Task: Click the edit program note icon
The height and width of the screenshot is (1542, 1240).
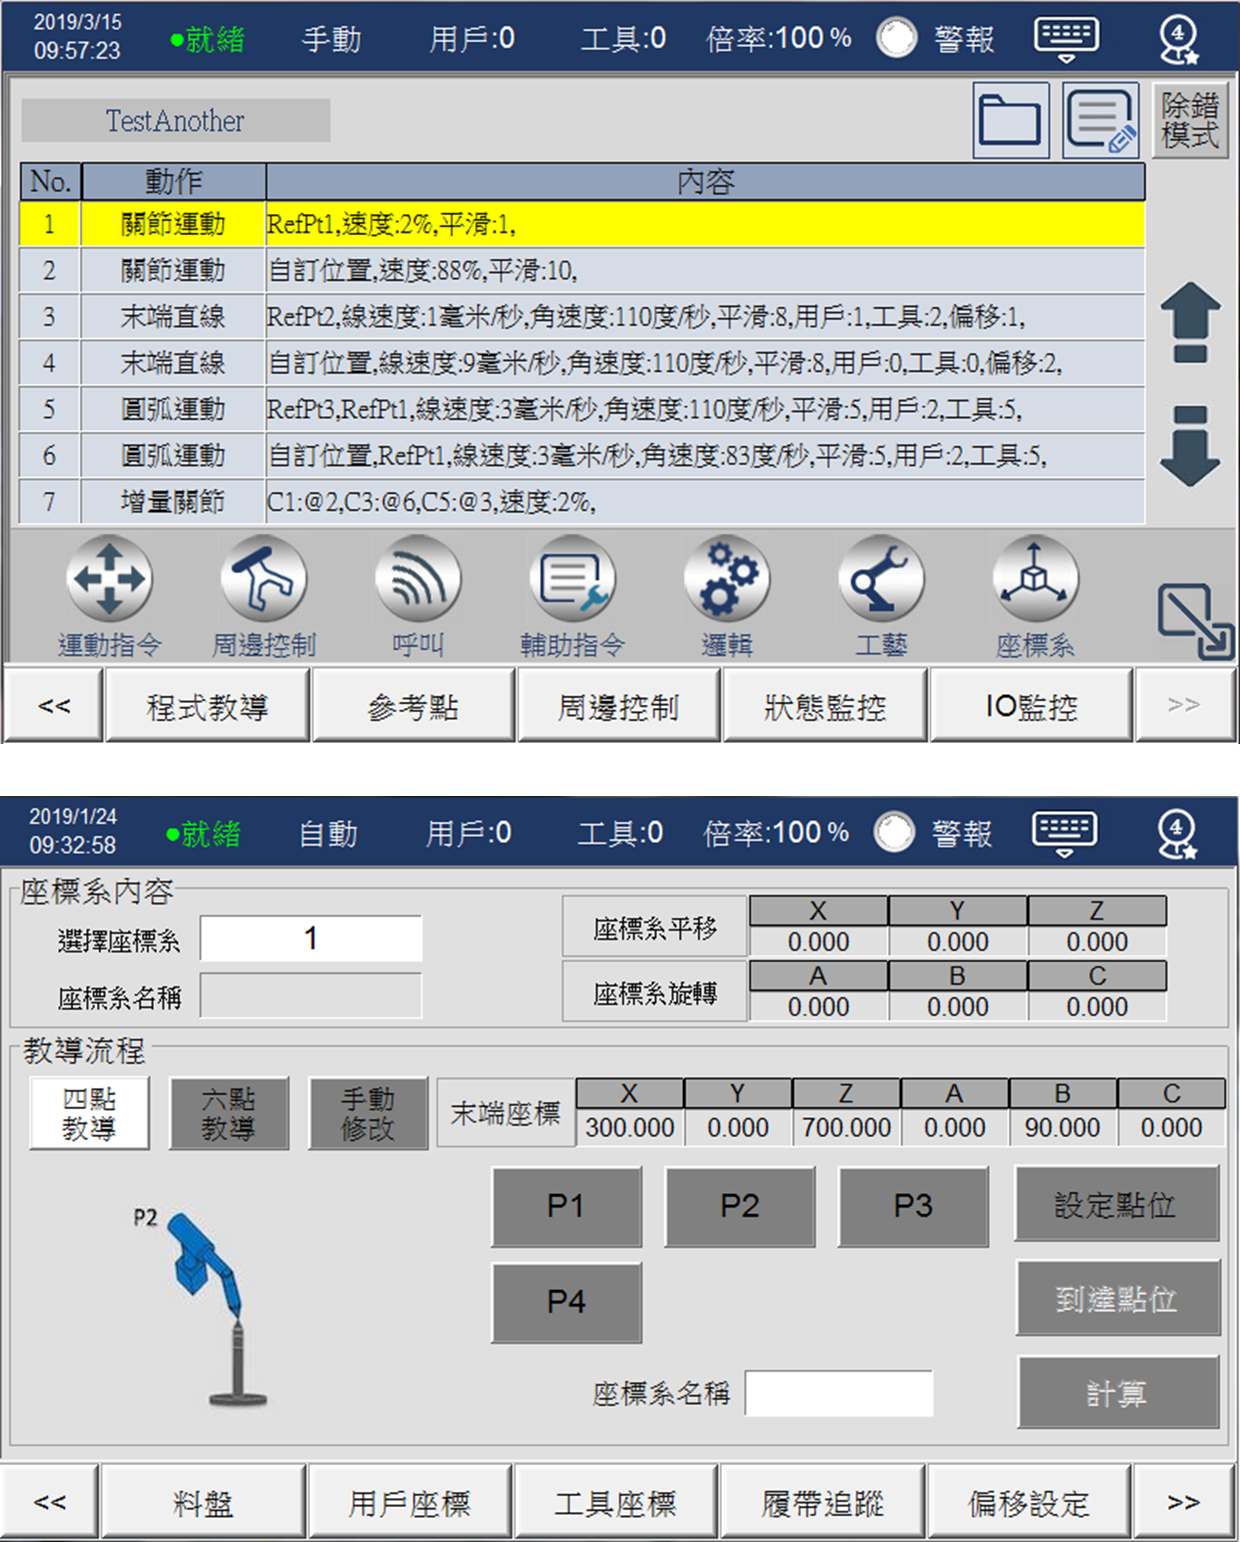Action: pyautogui.click(x=1100, y=121)
